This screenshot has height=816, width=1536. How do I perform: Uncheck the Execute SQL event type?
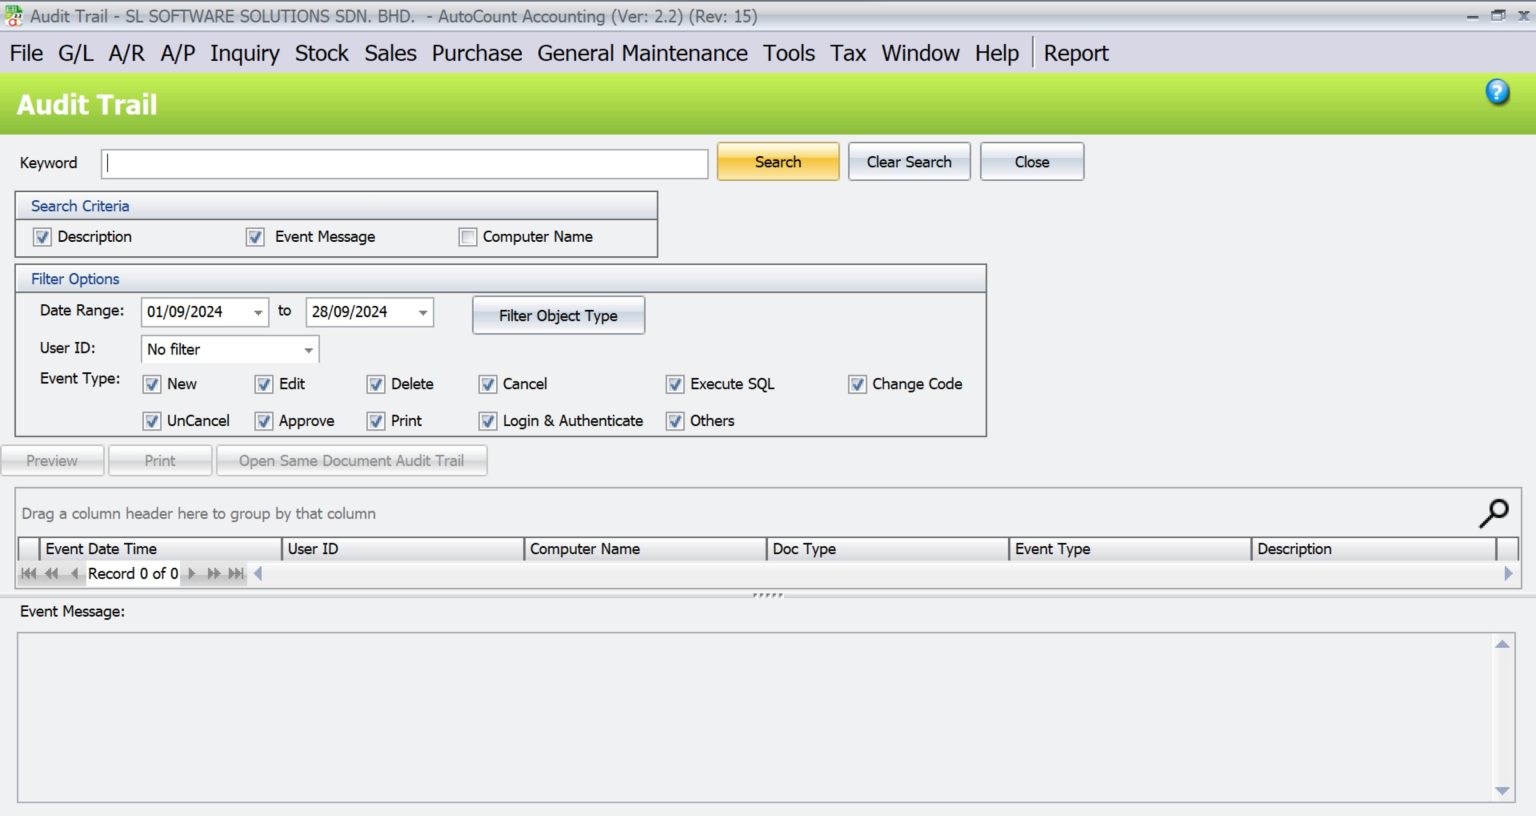675,384
